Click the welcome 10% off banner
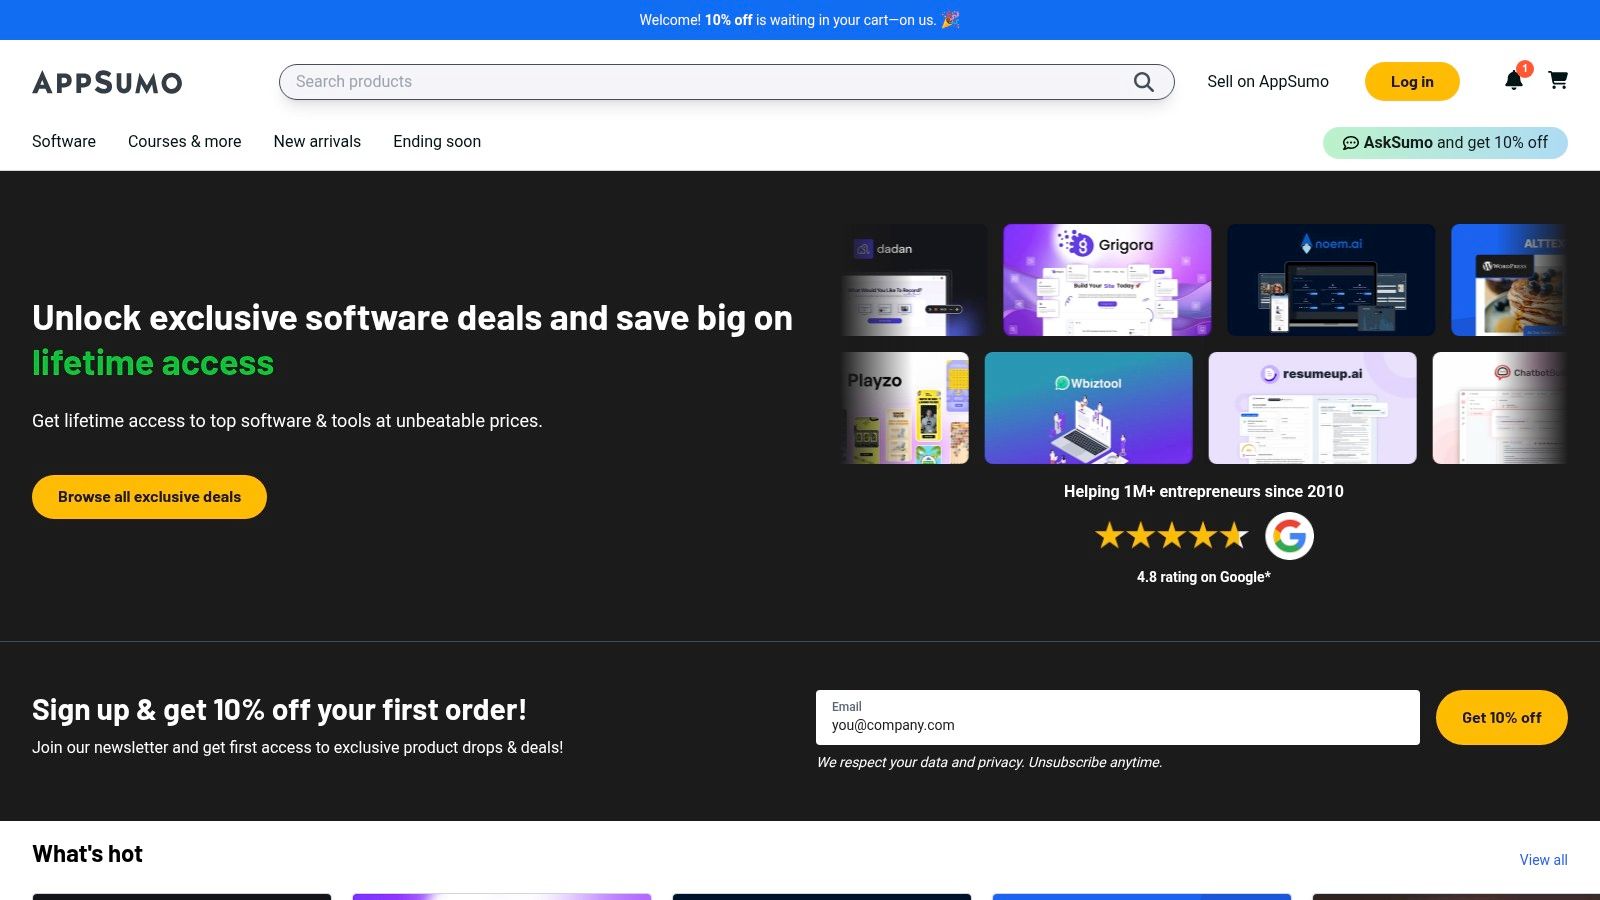This screenshot has width=1600, height=900. [800, 20]
